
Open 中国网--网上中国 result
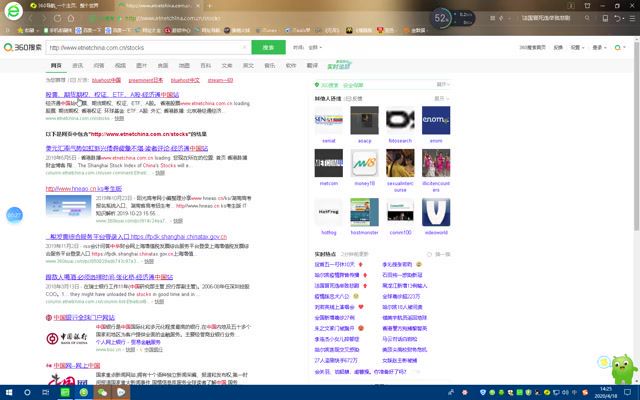pyautogui.click(x=77, y=366)
